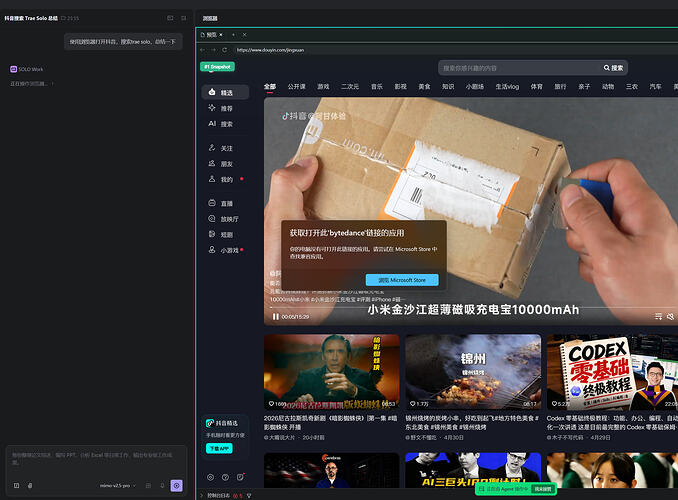Click the browser URL address bar
The height and width of the screenshot is (500, 678).
[x=454, y=50]
